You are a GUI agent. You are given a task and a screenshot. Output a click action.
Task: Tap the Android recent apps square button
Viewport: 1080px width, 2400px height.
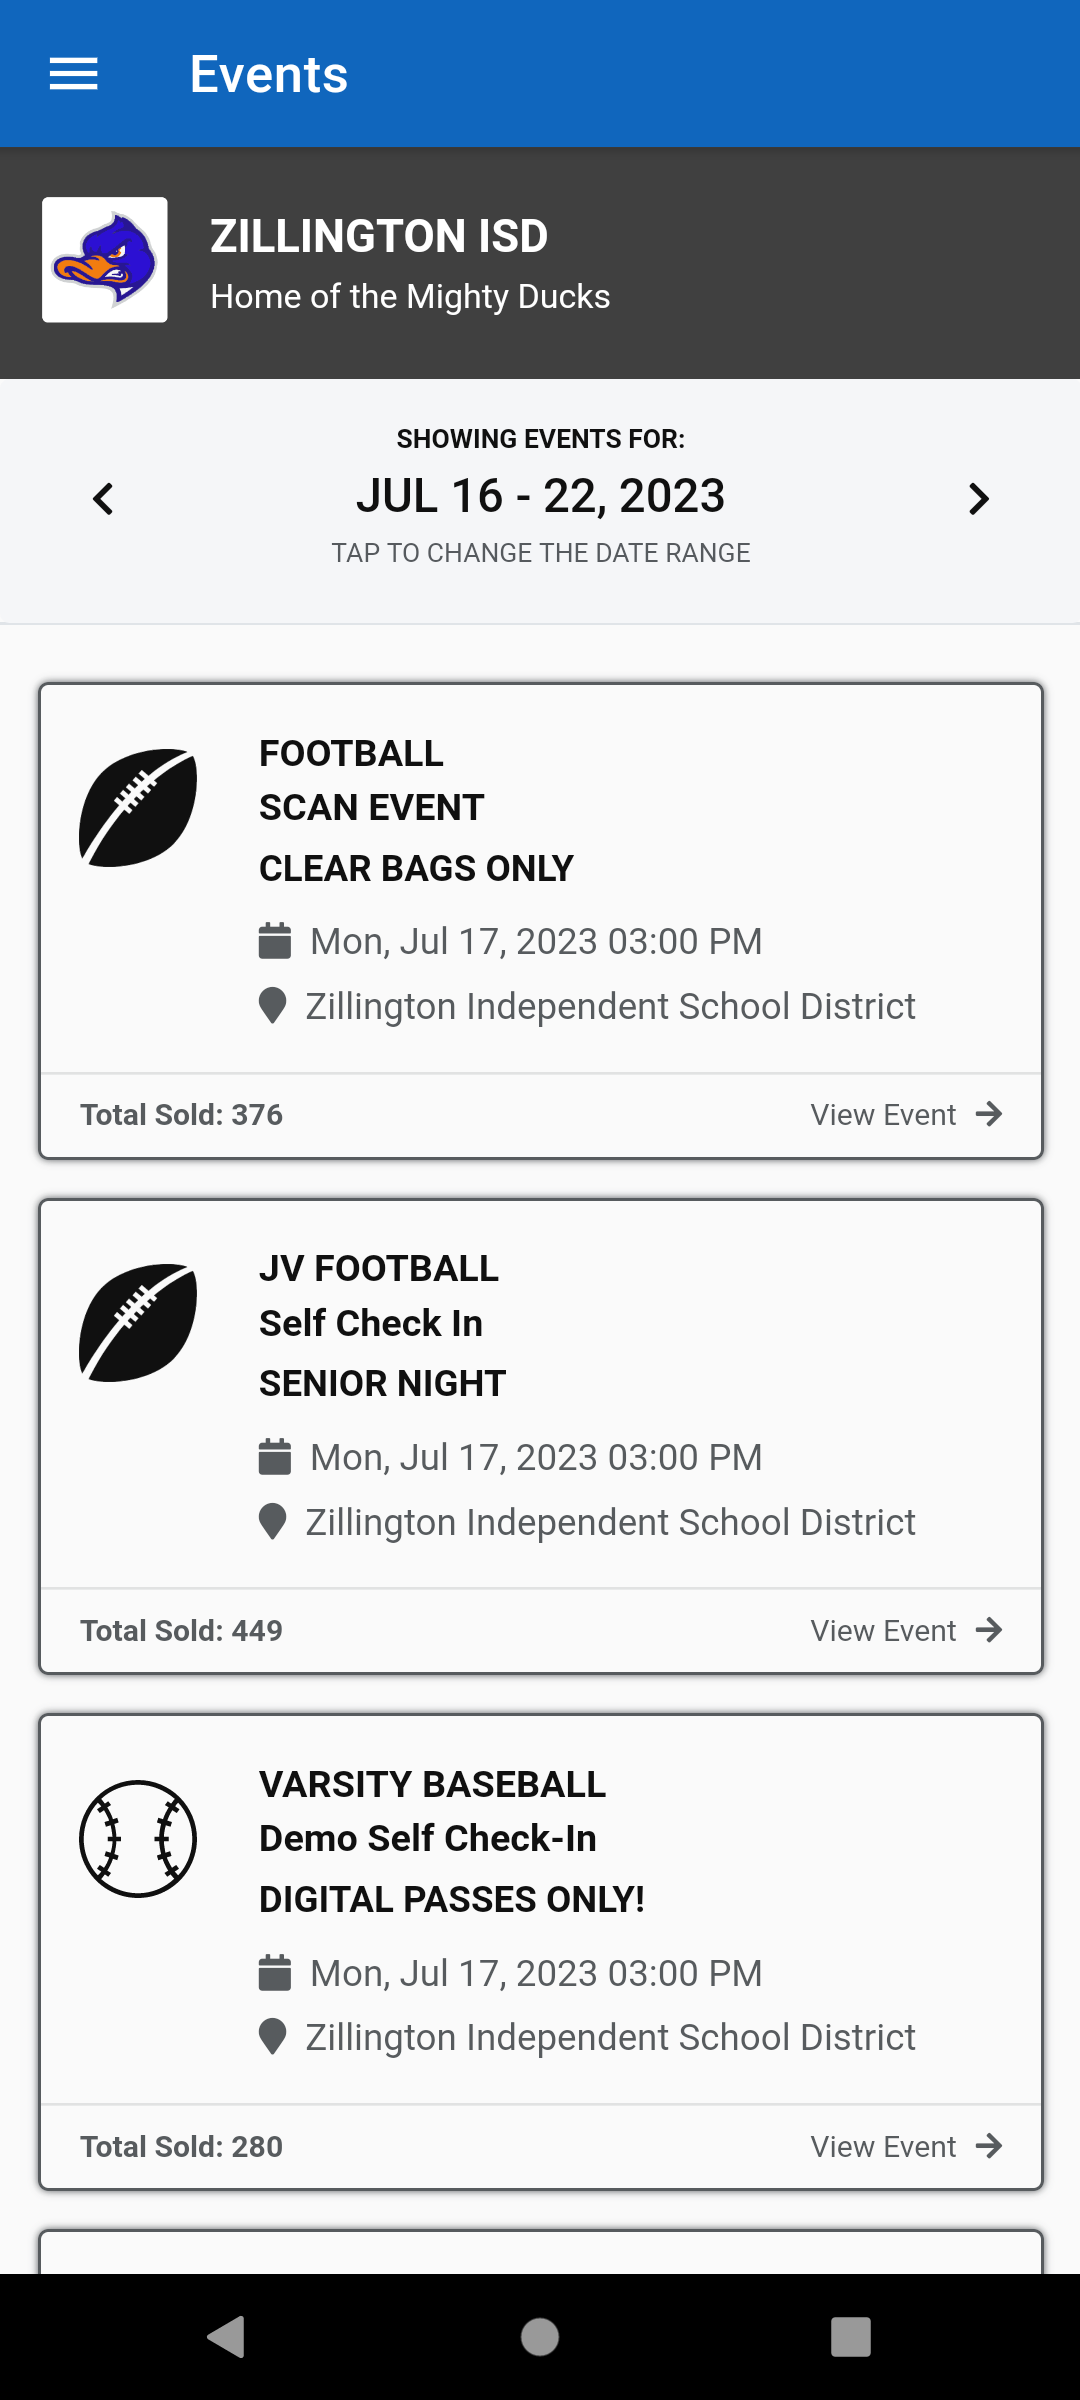(x=851, y=2337)
